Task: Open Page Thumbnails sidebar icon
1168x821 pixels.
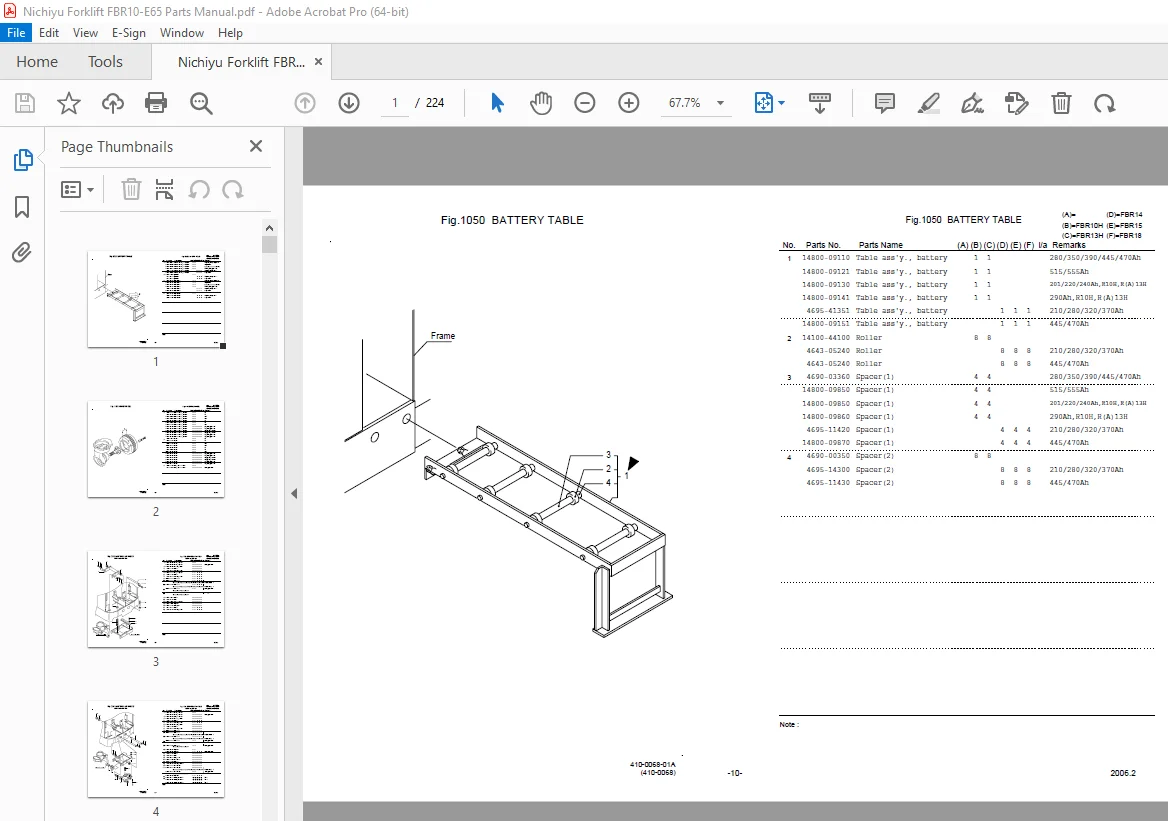Action: click(x=22, y=159)
